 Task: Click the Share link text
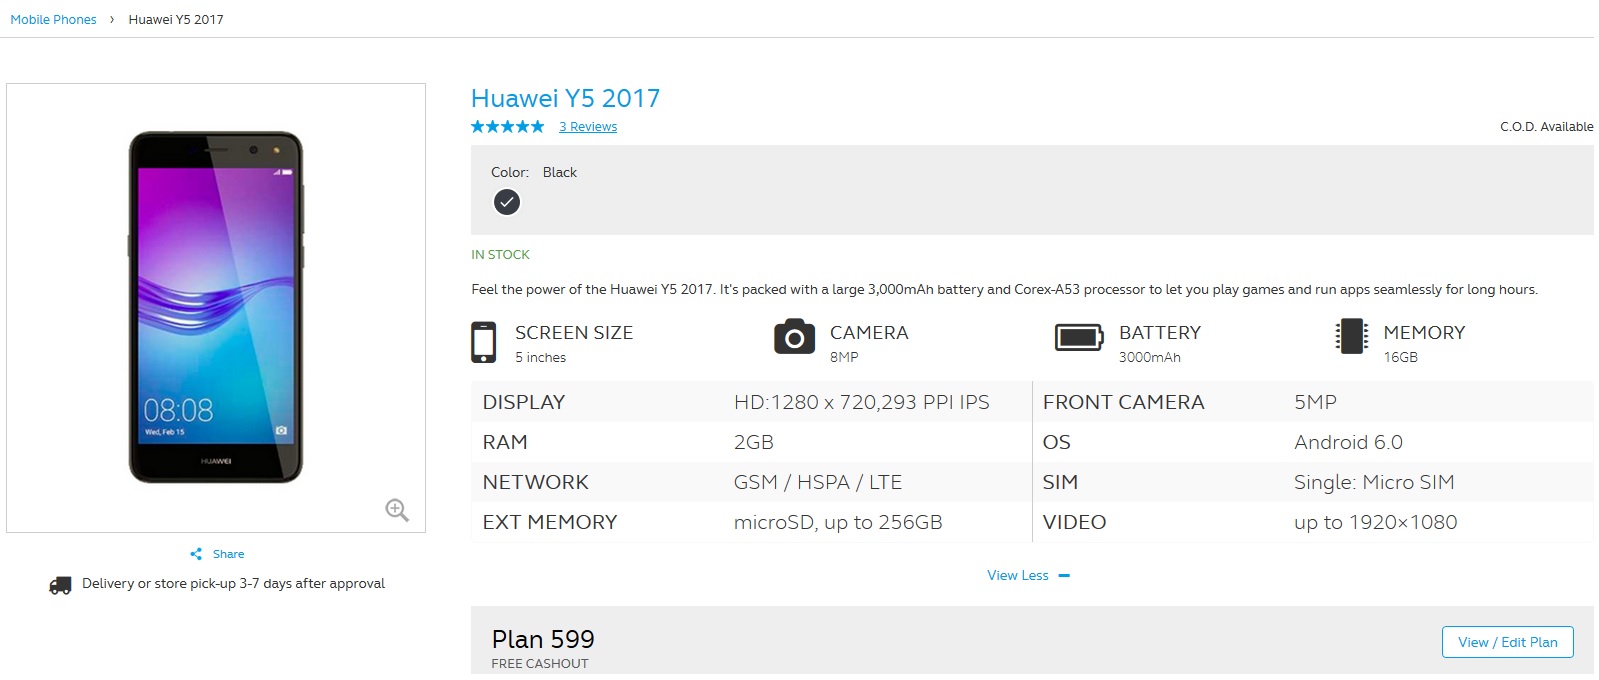228,554
